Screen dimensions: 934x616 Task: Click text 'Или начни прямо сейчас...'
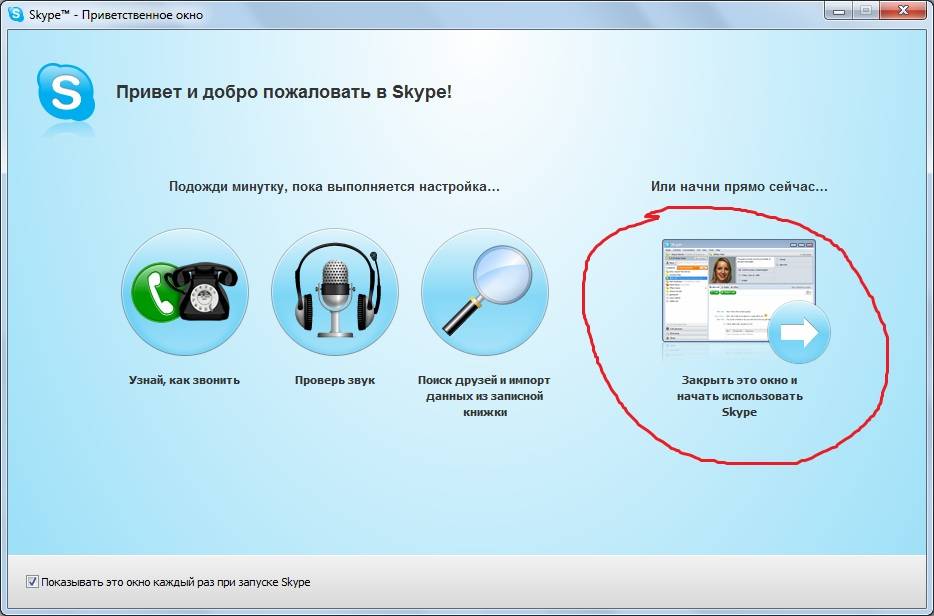739,186
